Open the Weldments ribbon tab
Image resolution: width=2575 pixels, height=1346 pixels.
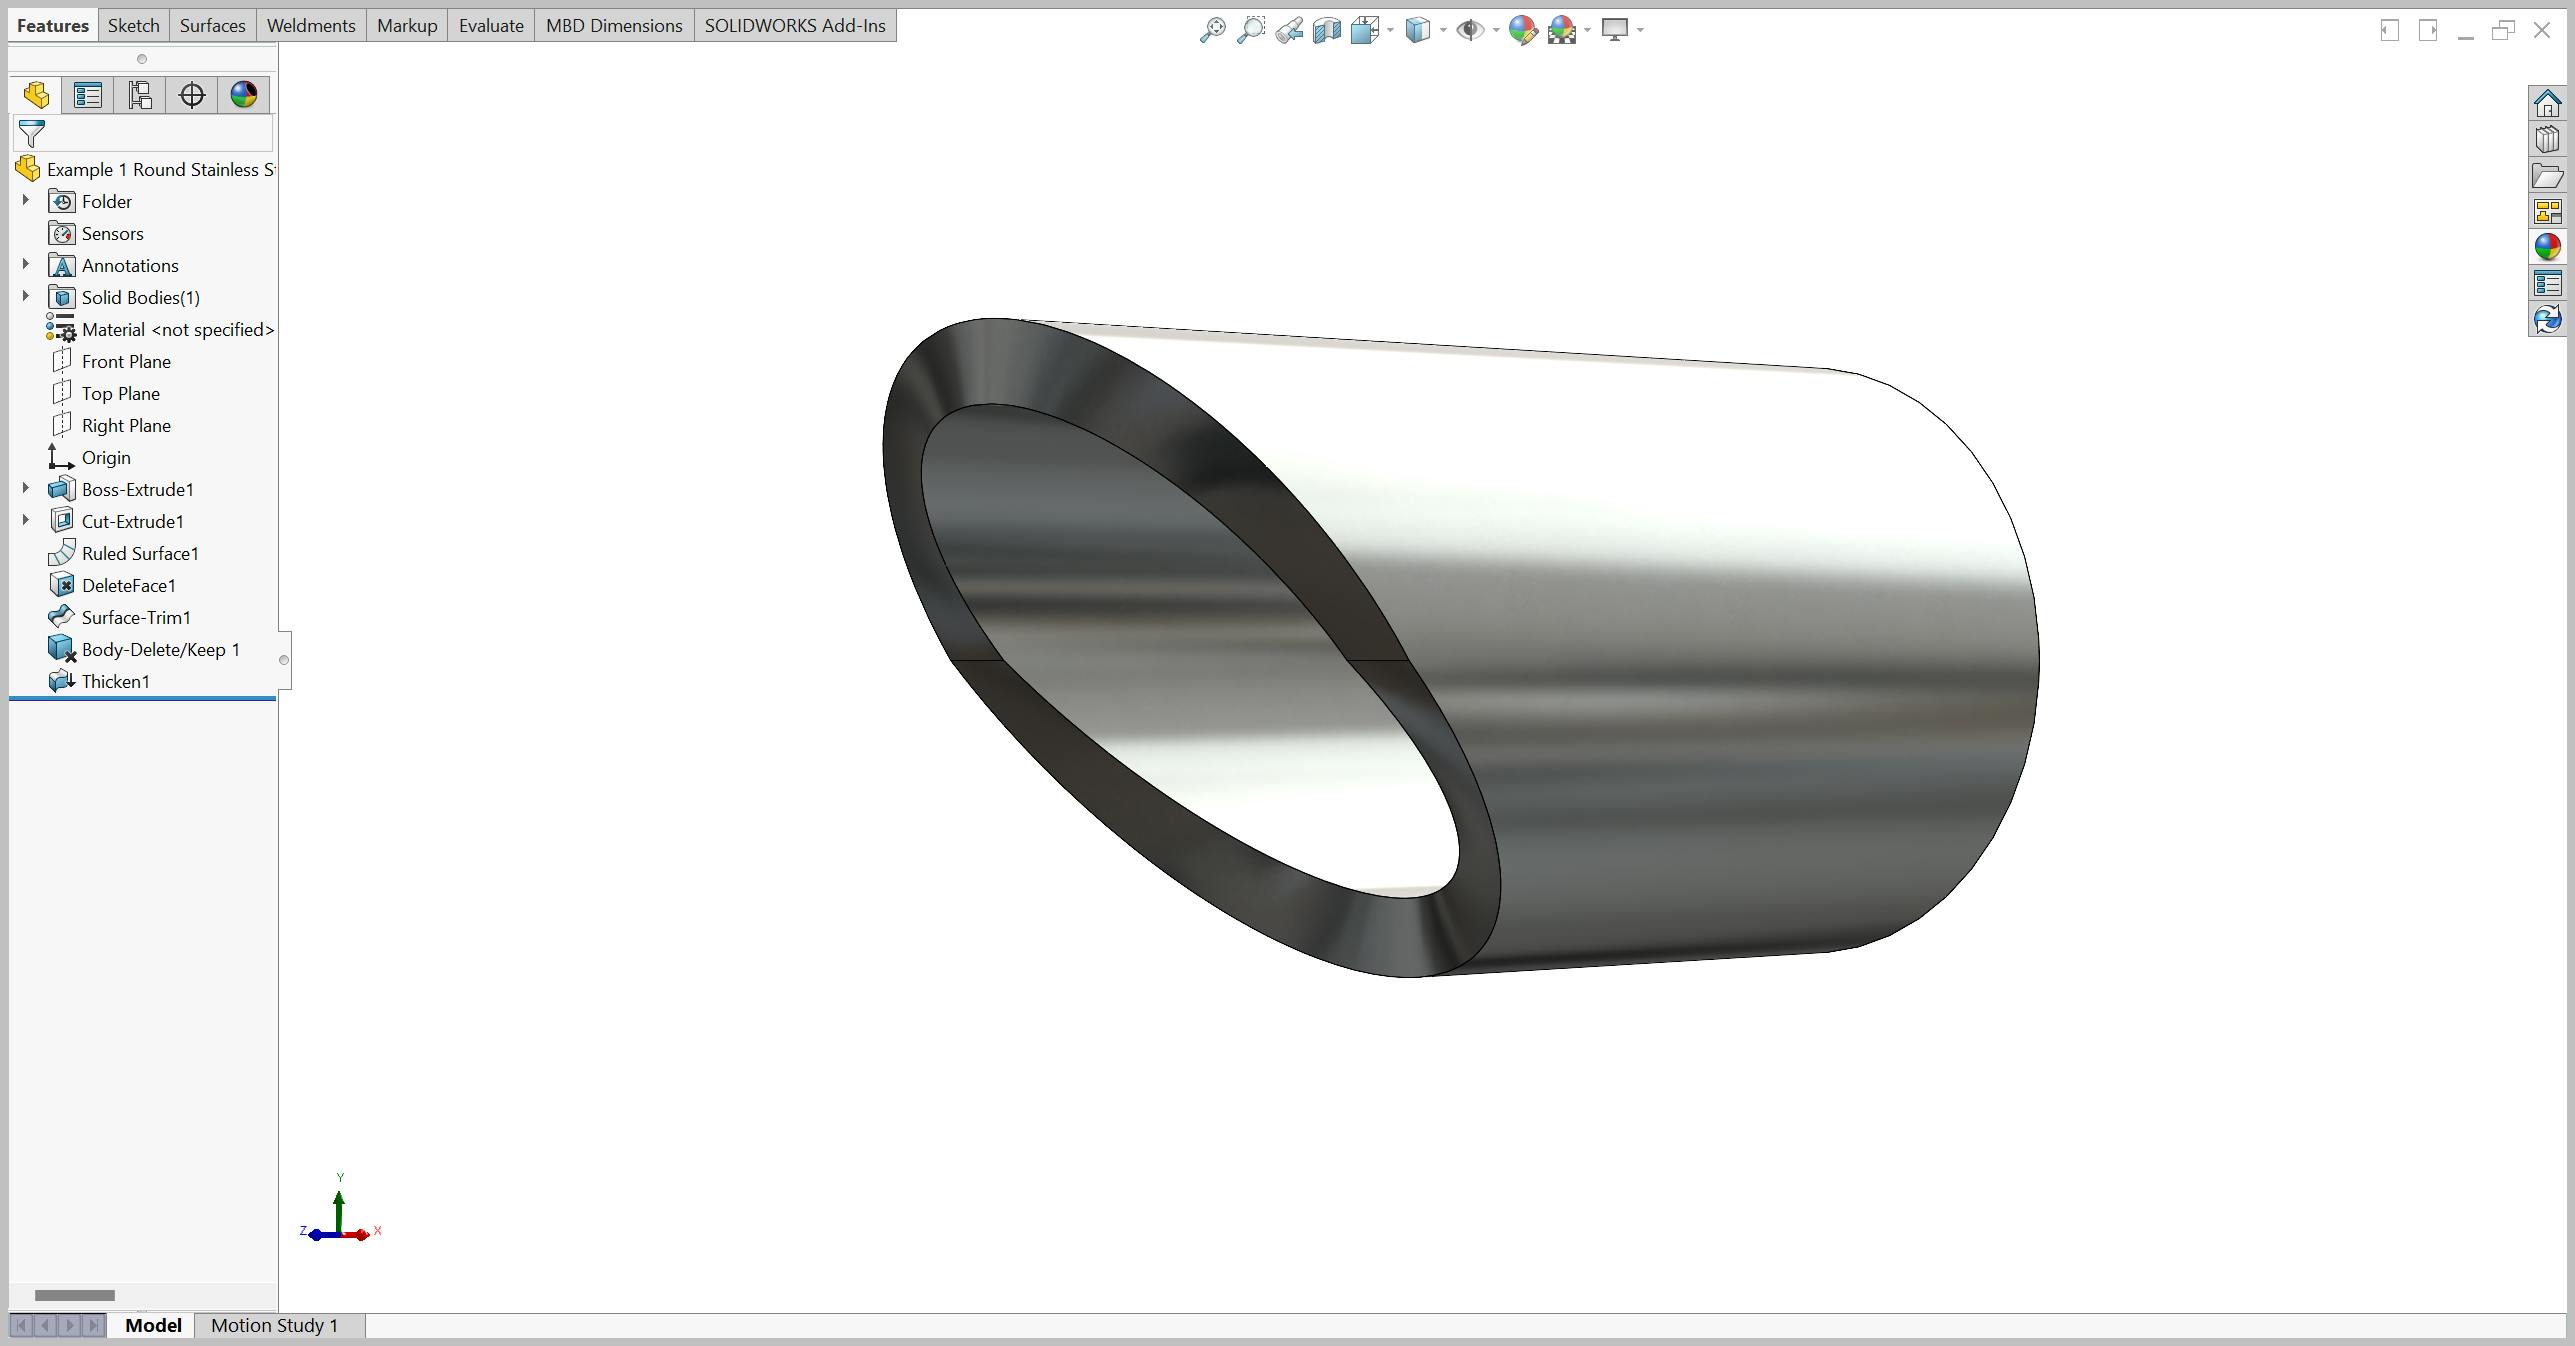pyautogui.click(x=310, y=25)
